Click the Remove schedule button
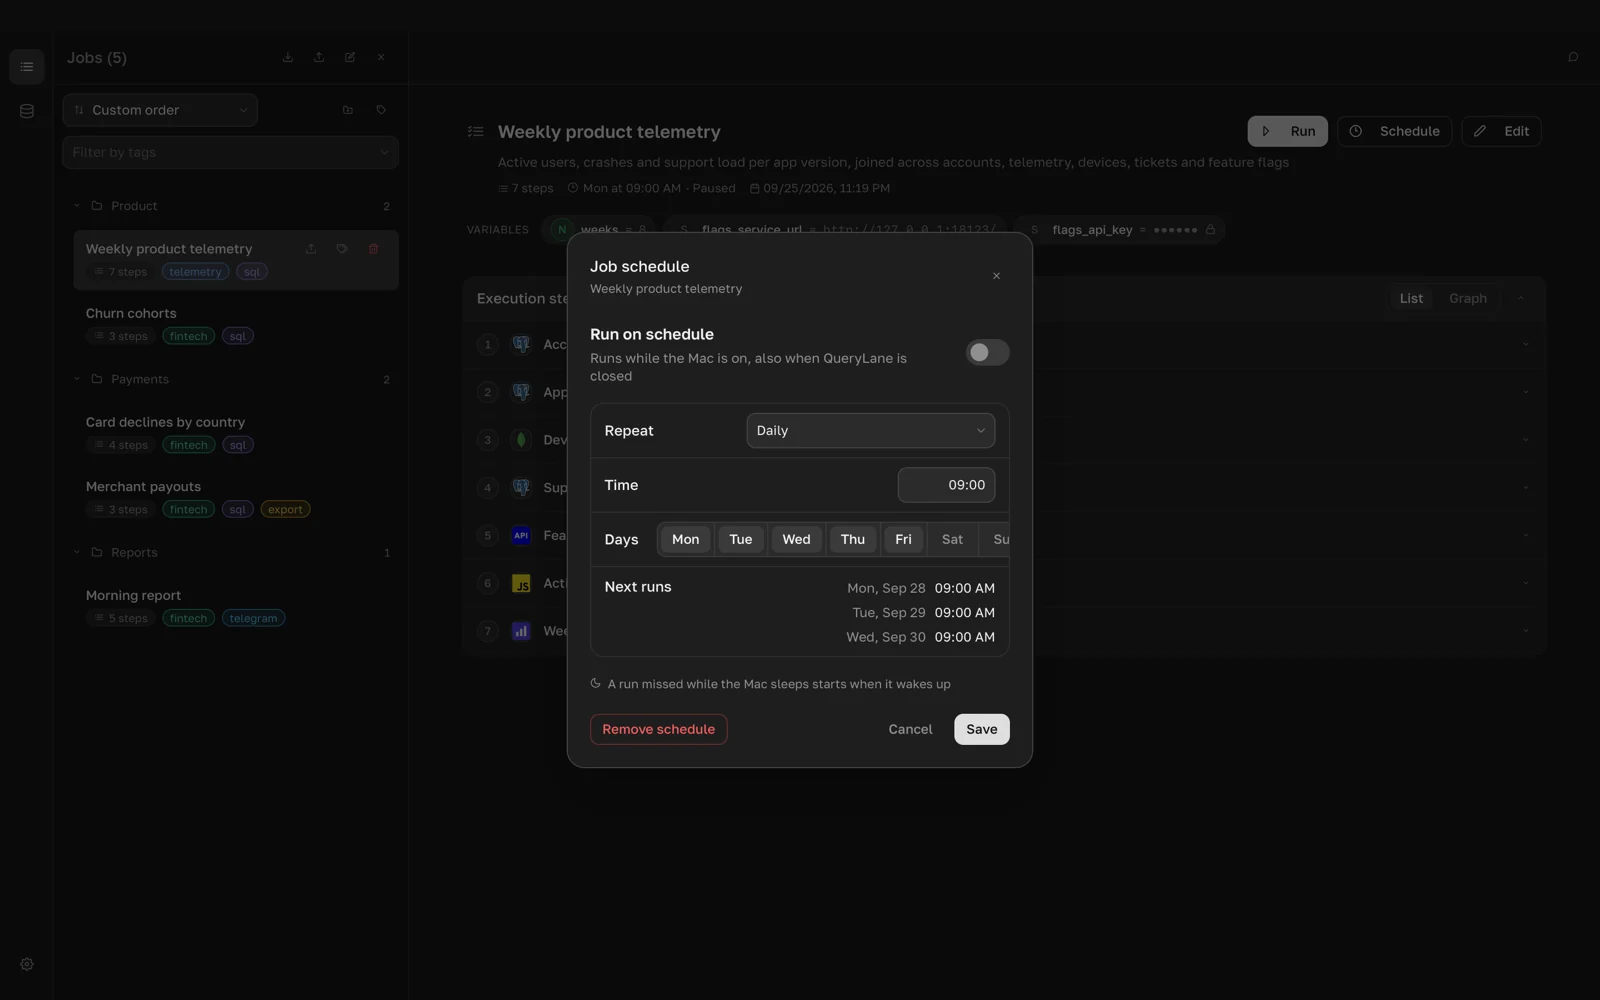The image size is (1600, 1000). tap(658, 729)
